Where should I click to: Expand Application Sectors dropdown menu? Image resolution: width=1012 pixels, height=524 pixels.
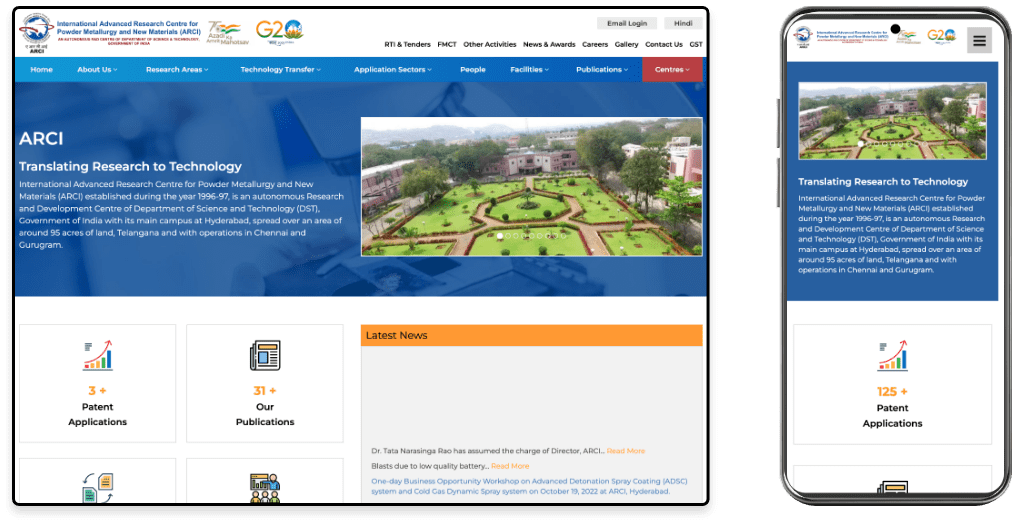[393, 70]
